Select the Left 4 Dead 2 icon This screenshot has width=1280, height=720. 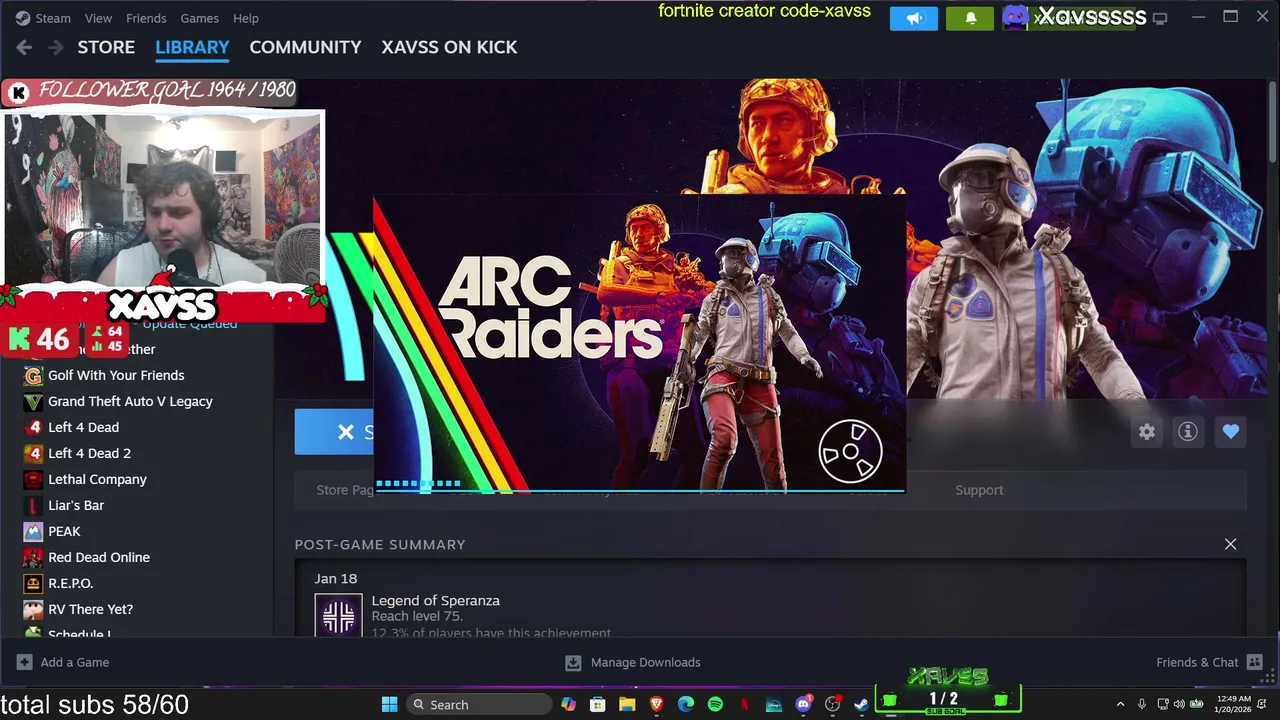[x=33, y=453]
